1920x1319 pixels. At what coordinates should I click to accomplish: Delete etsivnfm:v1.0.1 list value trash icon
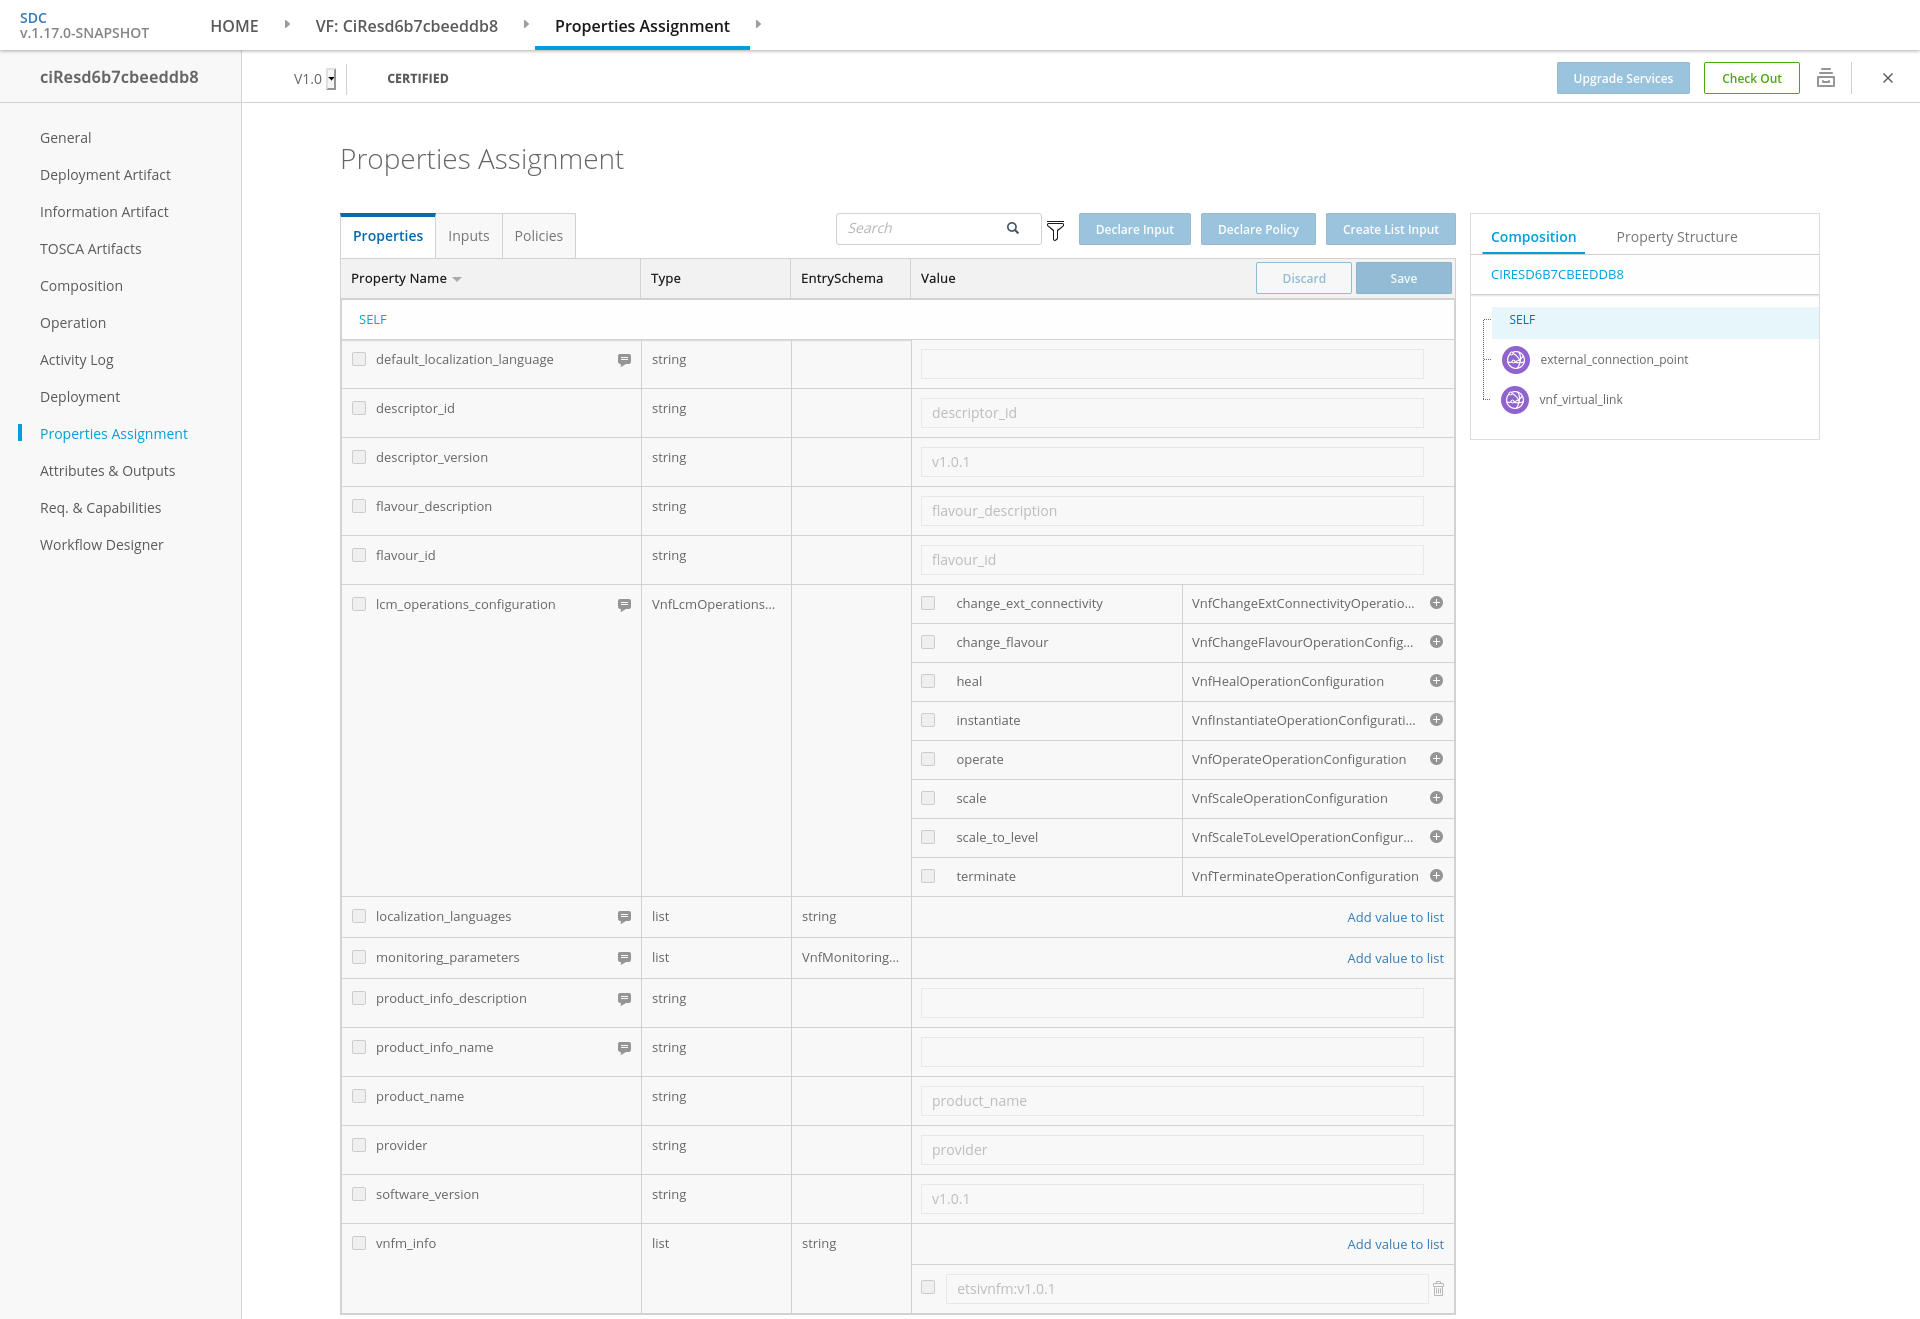[1438, 1289]
